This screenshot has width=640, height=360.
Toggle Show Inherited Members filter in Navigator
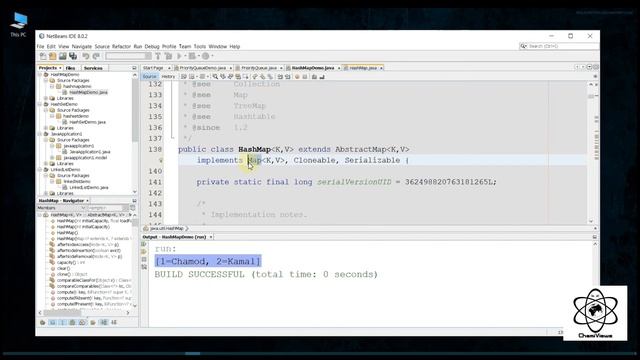point(42,322)
